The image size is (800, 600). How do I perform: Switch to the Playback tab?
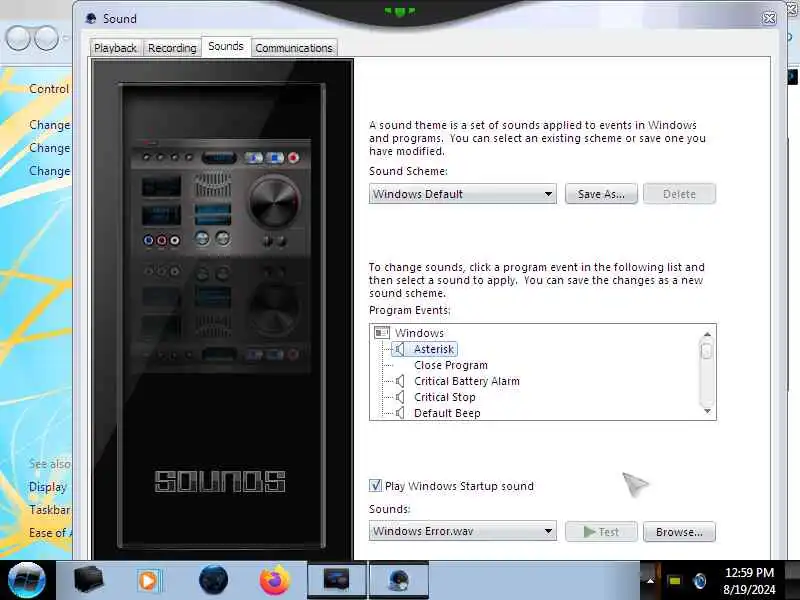pyautogui.click(x=115, y=48)
